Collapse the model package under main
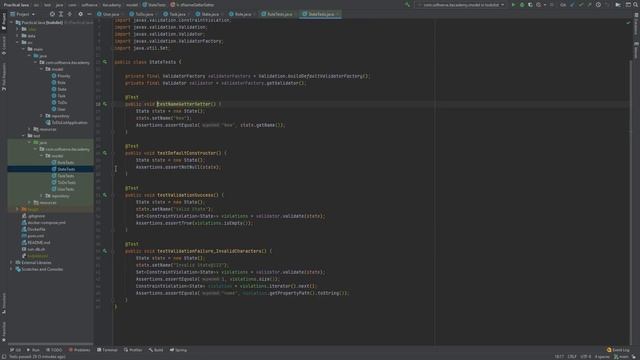 click(x=41, y=69)
